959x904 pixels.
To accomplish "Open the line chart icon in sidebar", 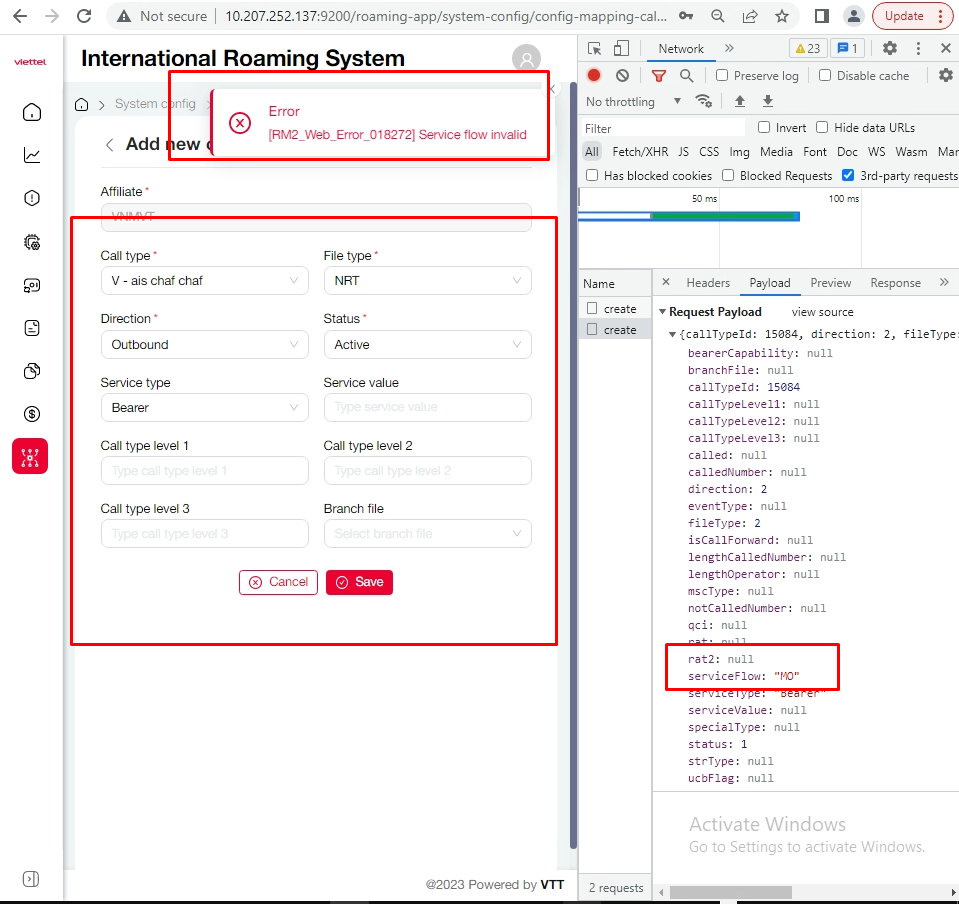I will 32,155.
